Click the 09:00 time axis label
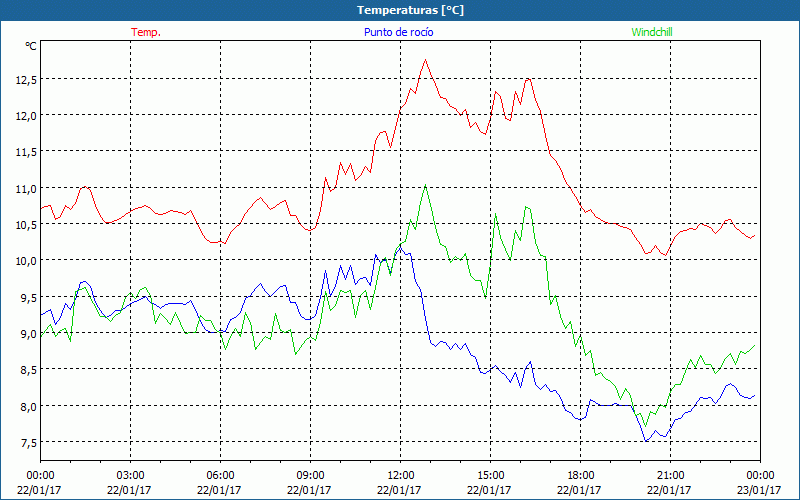The image size is (800, 500). [310, 476]
